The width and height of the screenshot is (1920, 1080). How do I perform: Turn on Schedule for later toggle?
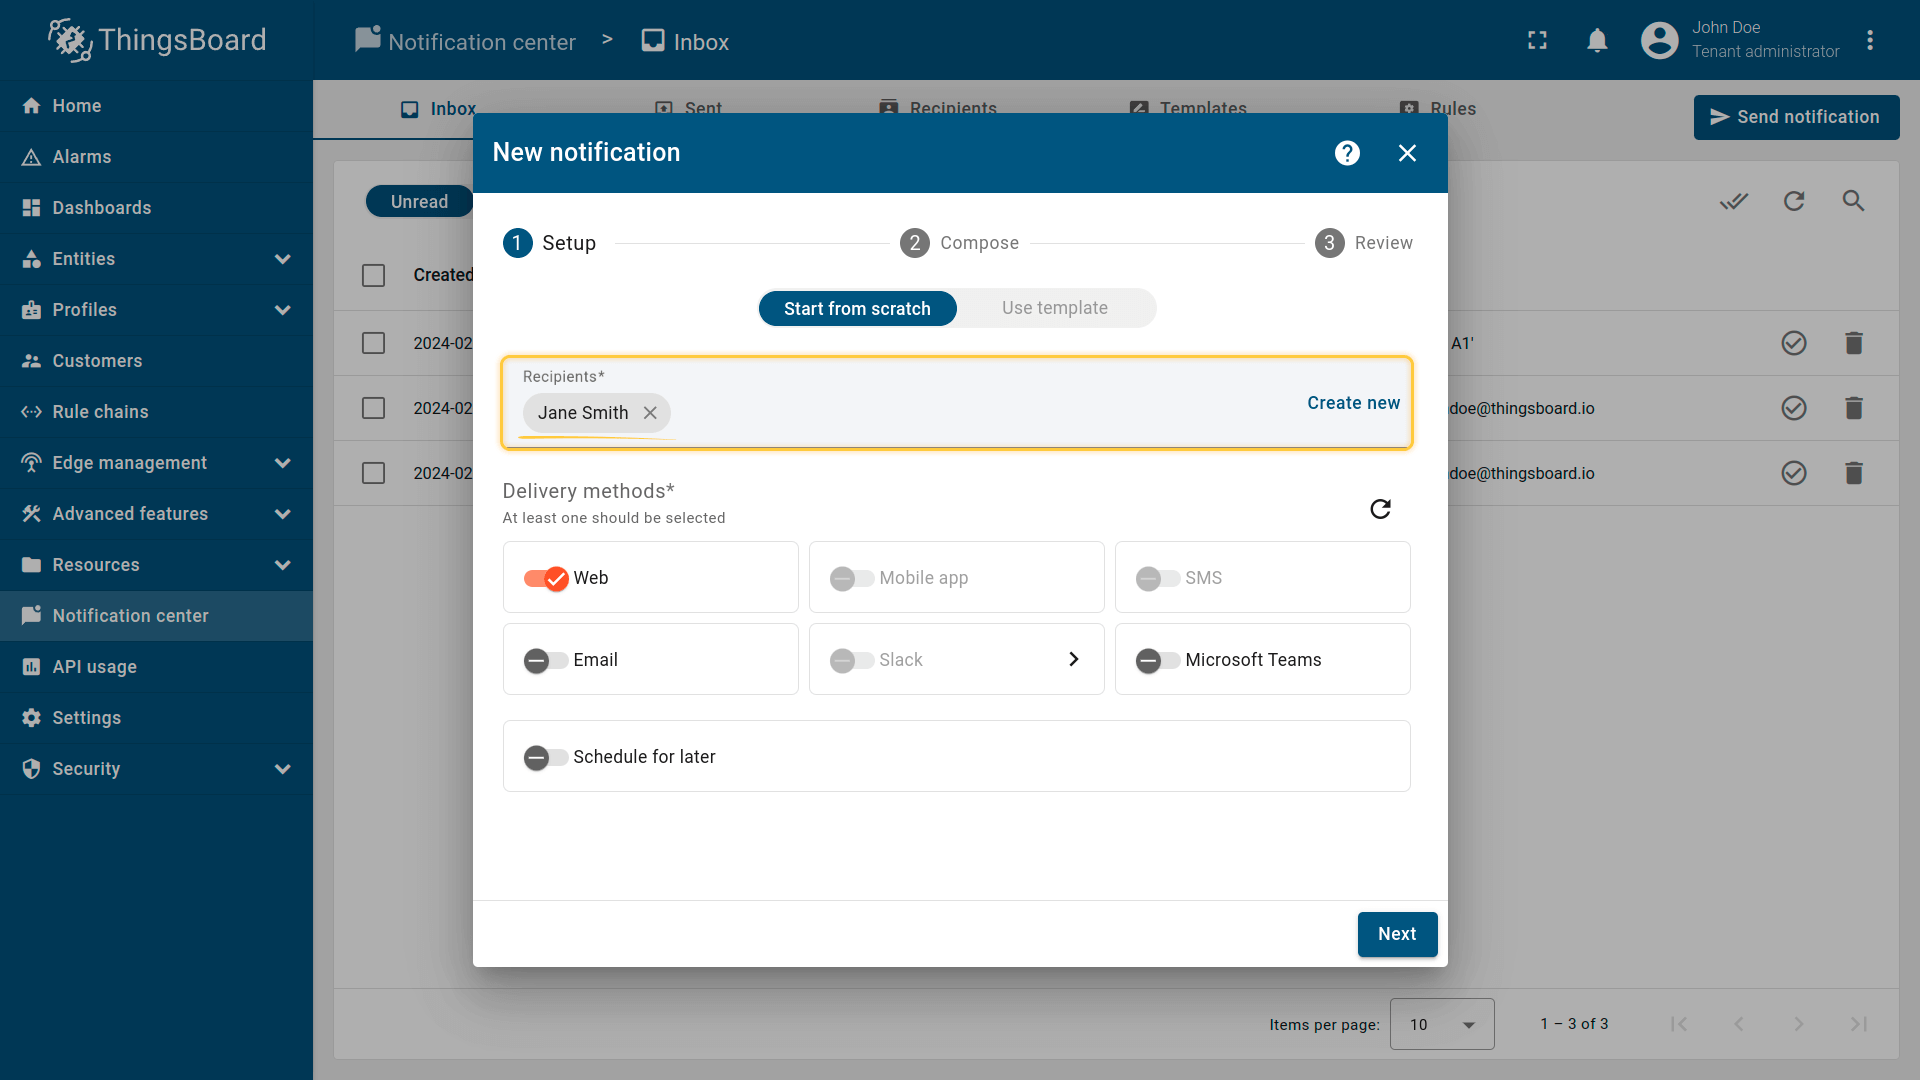click(x=546, y=757)
